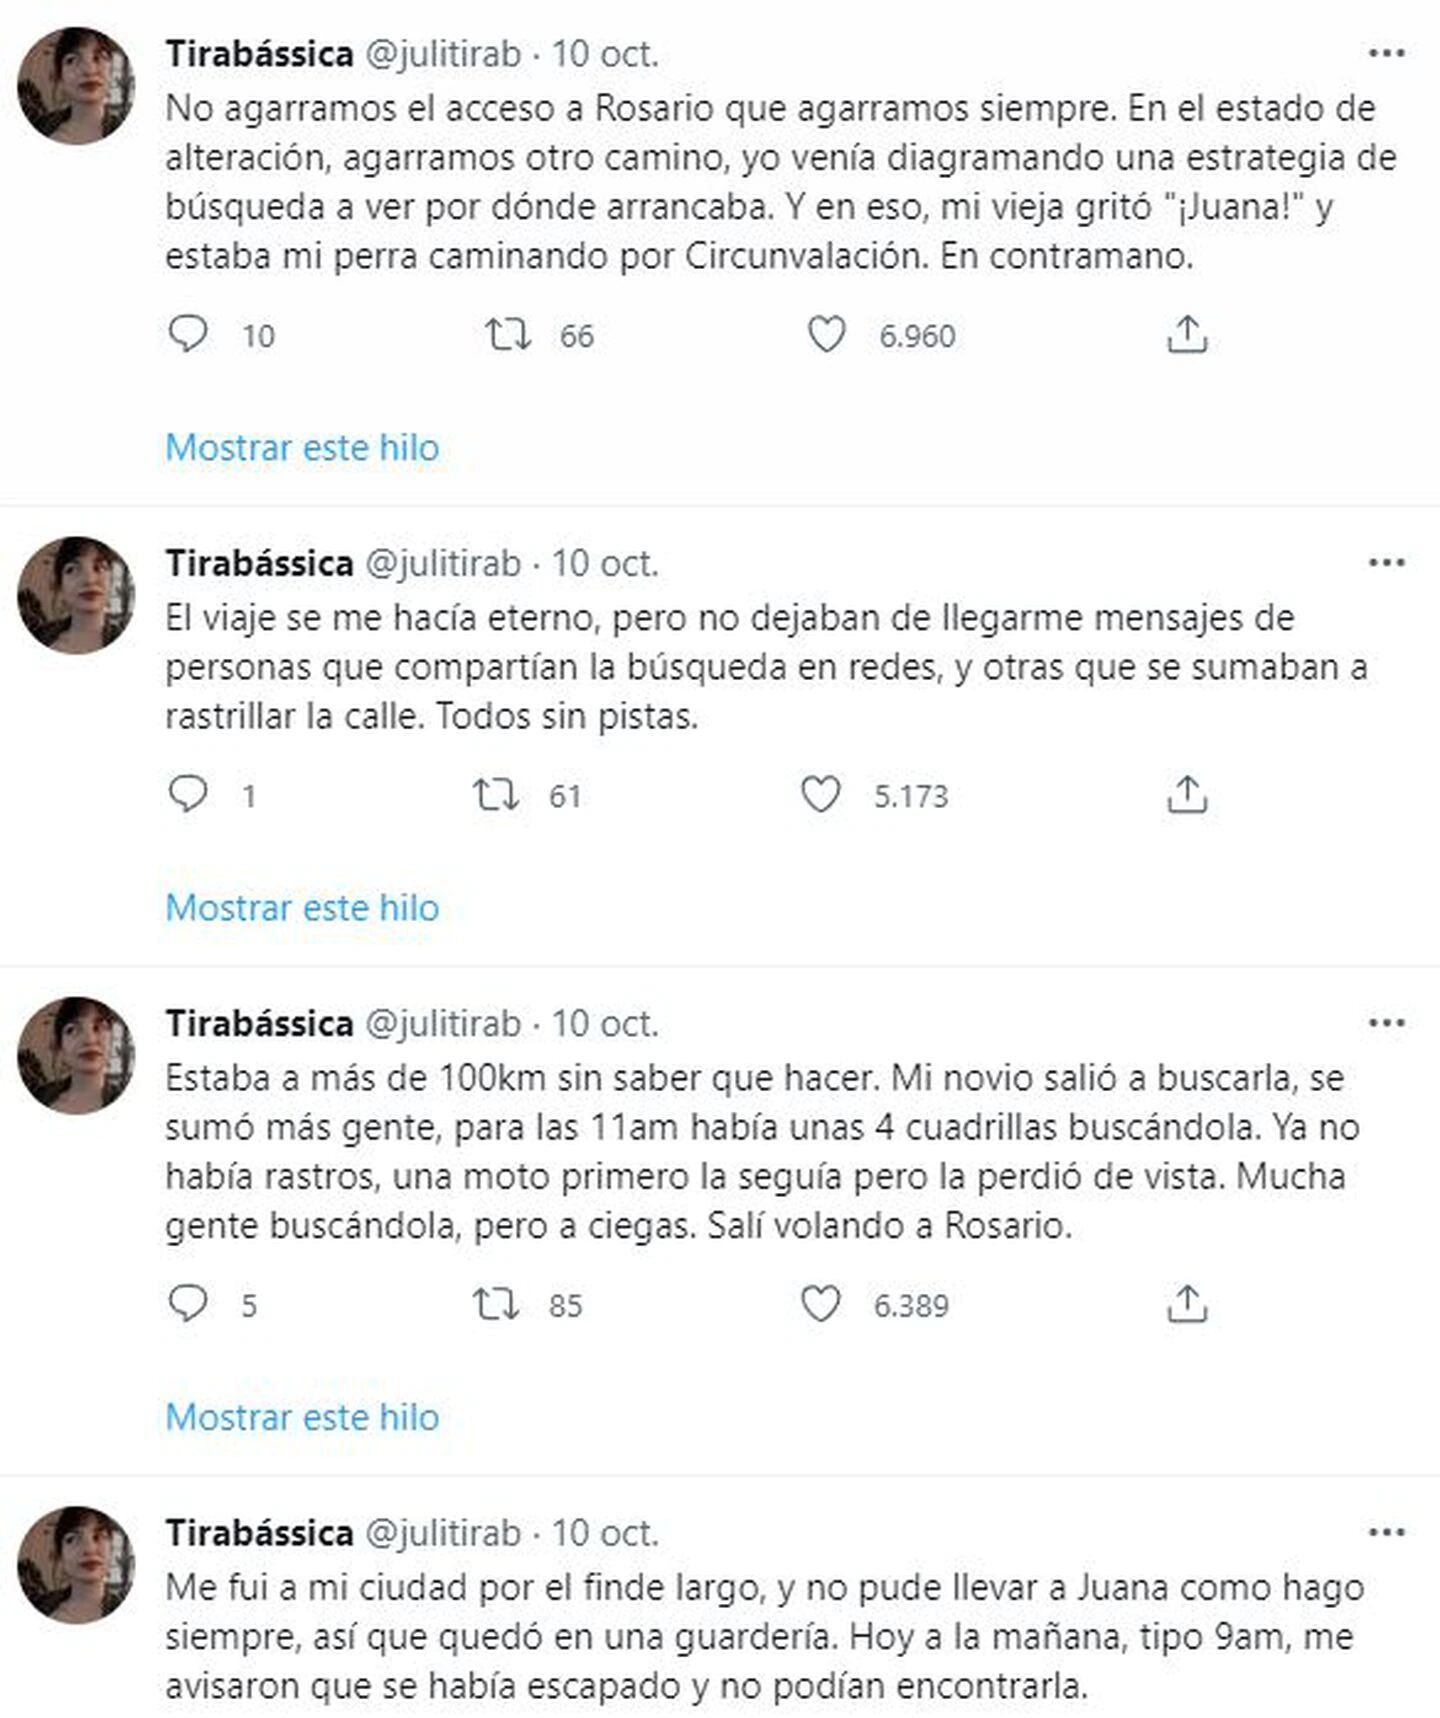The width and height of the screenshot is (1440, 1718).
Task: Open 'Mostrar este hilo' under the first tweet
Action: [x=303, y=448]
